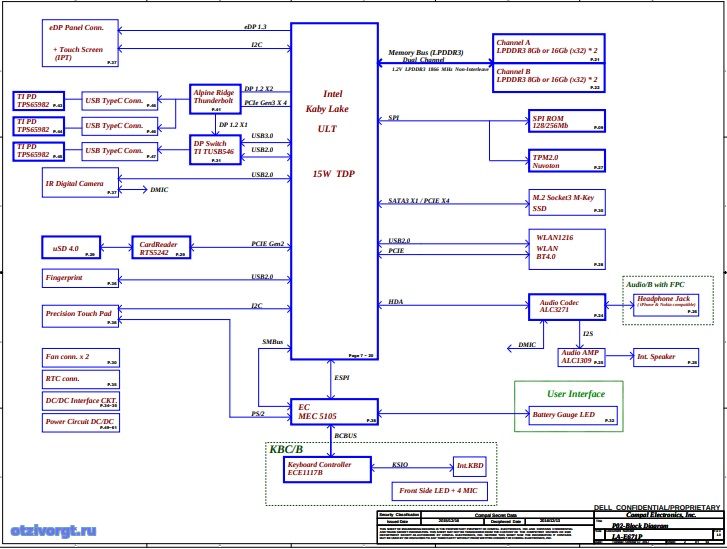Click the Memory Bus (LPDDR3) label
The image size is (727, 549).
tap(426, 53)
